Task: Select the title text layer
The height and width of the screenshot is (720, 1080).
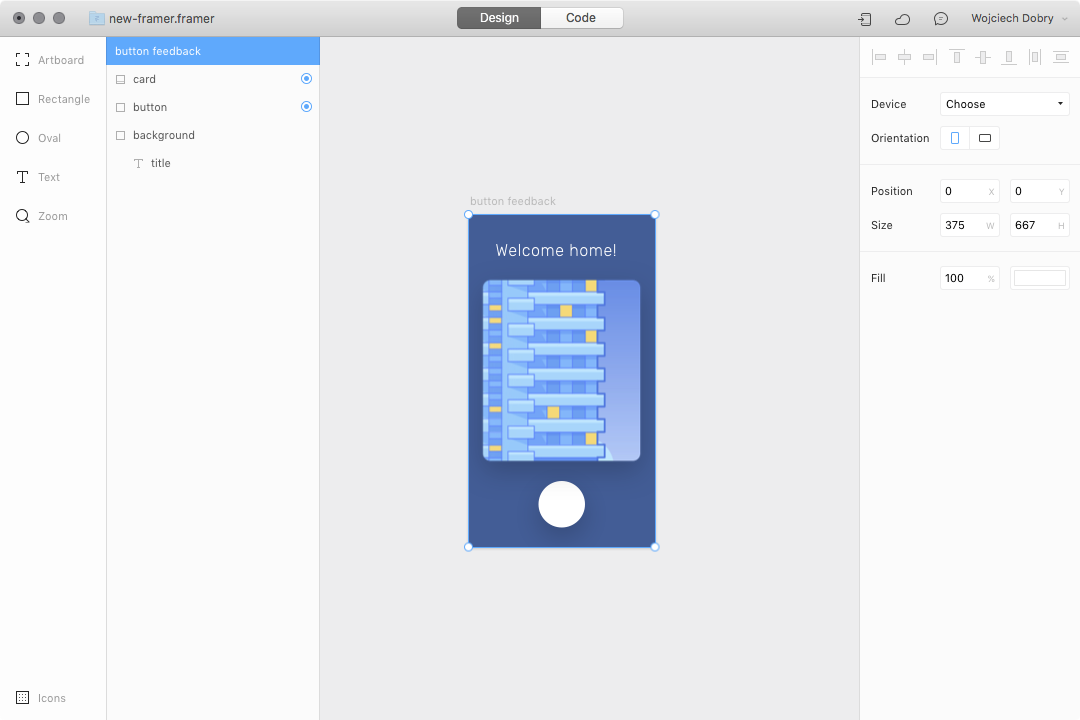Action: click(160, 163)
